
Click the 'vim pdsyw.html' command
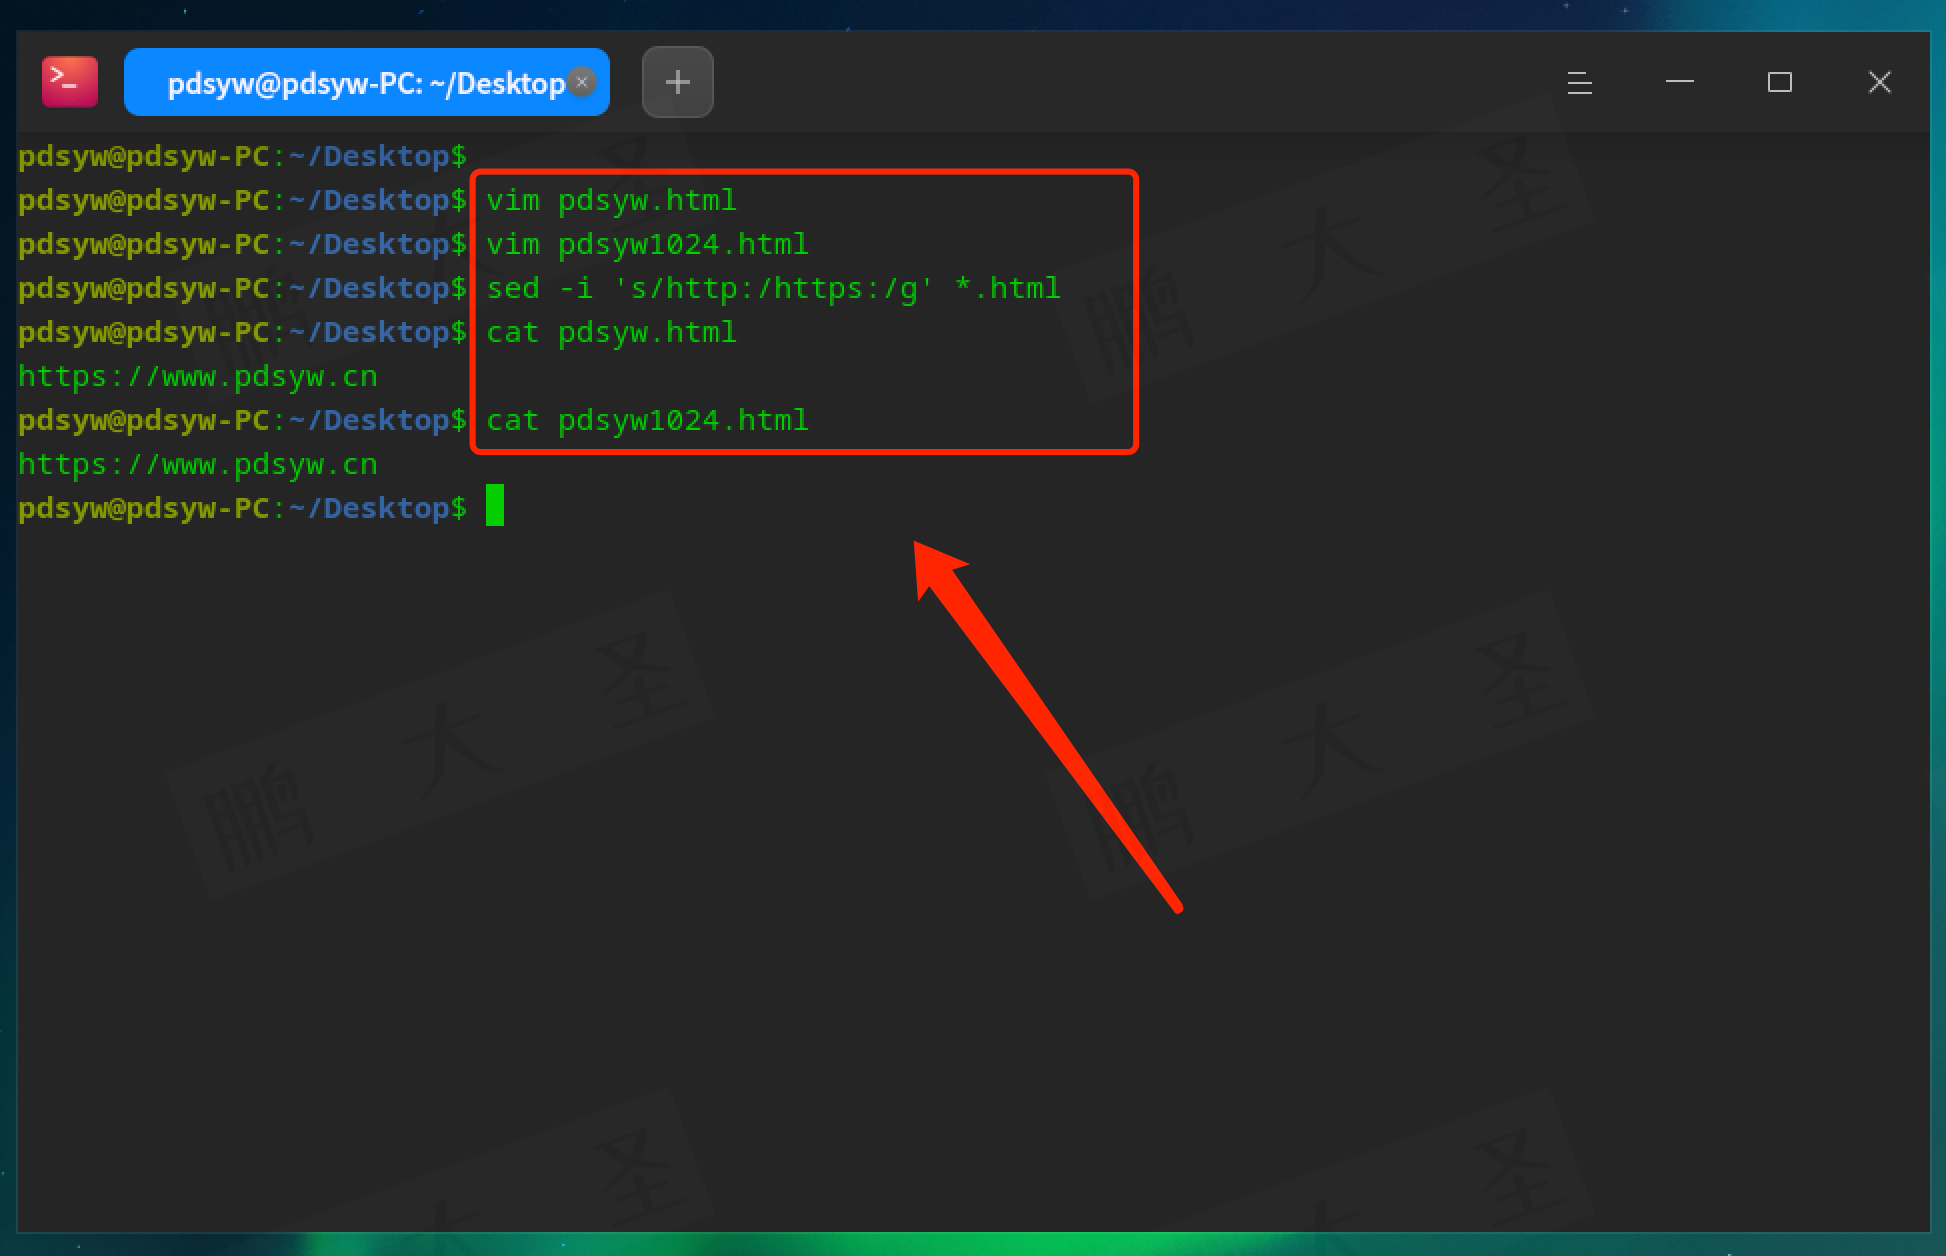pyautogui.click(x=611, y=201)
